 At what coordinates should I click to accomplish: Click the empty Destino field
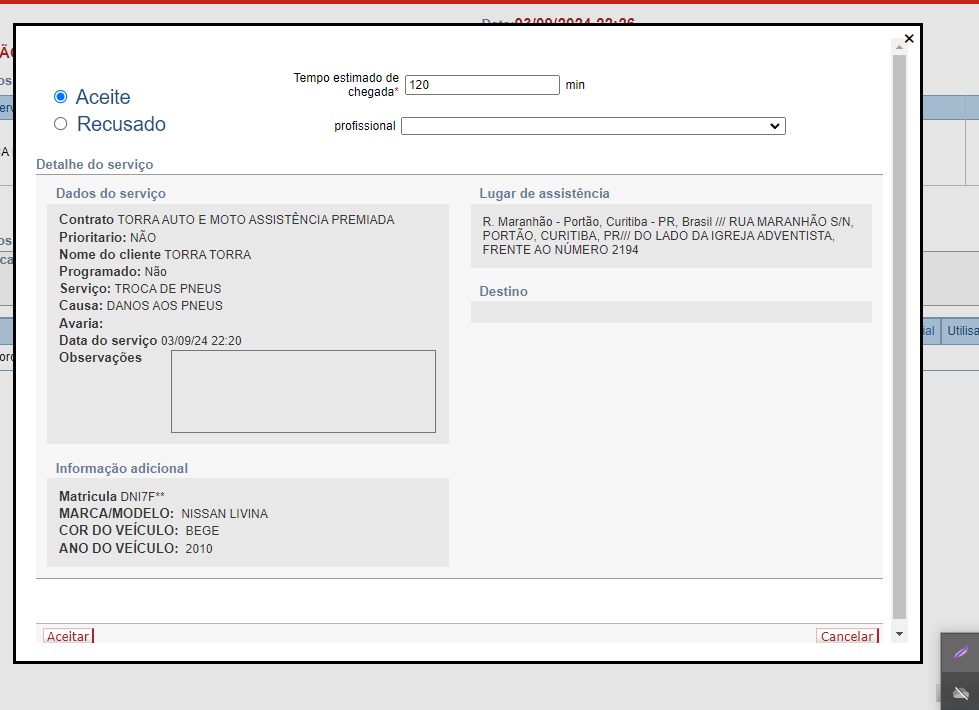(671, 312)
